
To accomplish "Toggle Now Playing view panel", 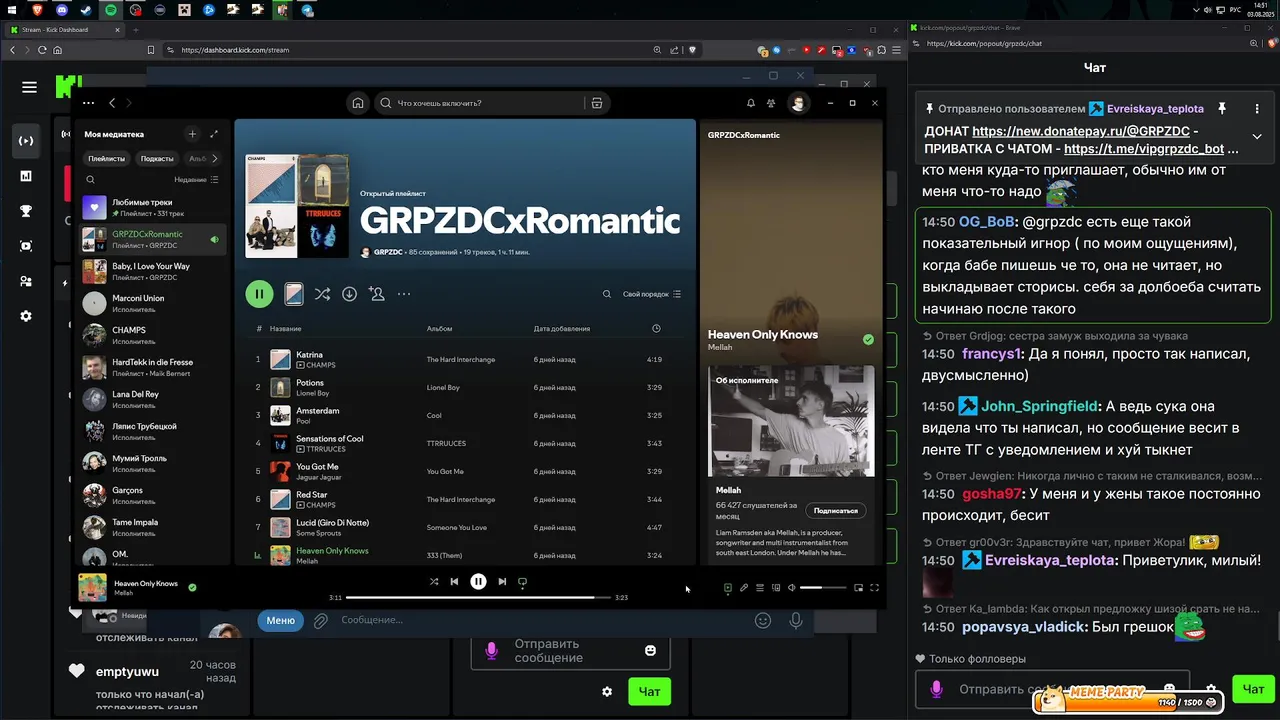I will [727, 588].
